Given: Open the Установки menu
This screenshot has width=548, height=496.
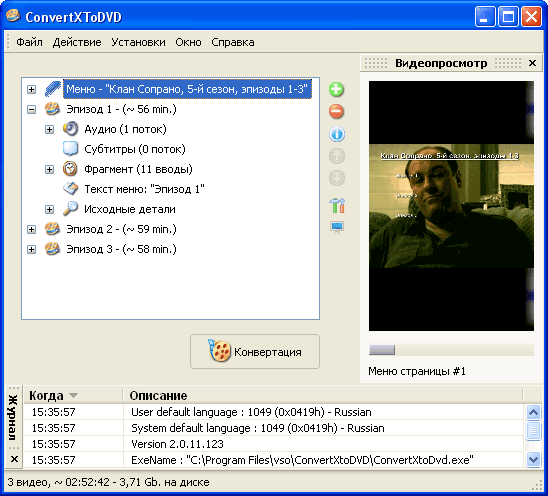Looking at the screenshot, I should pos(138,42).
